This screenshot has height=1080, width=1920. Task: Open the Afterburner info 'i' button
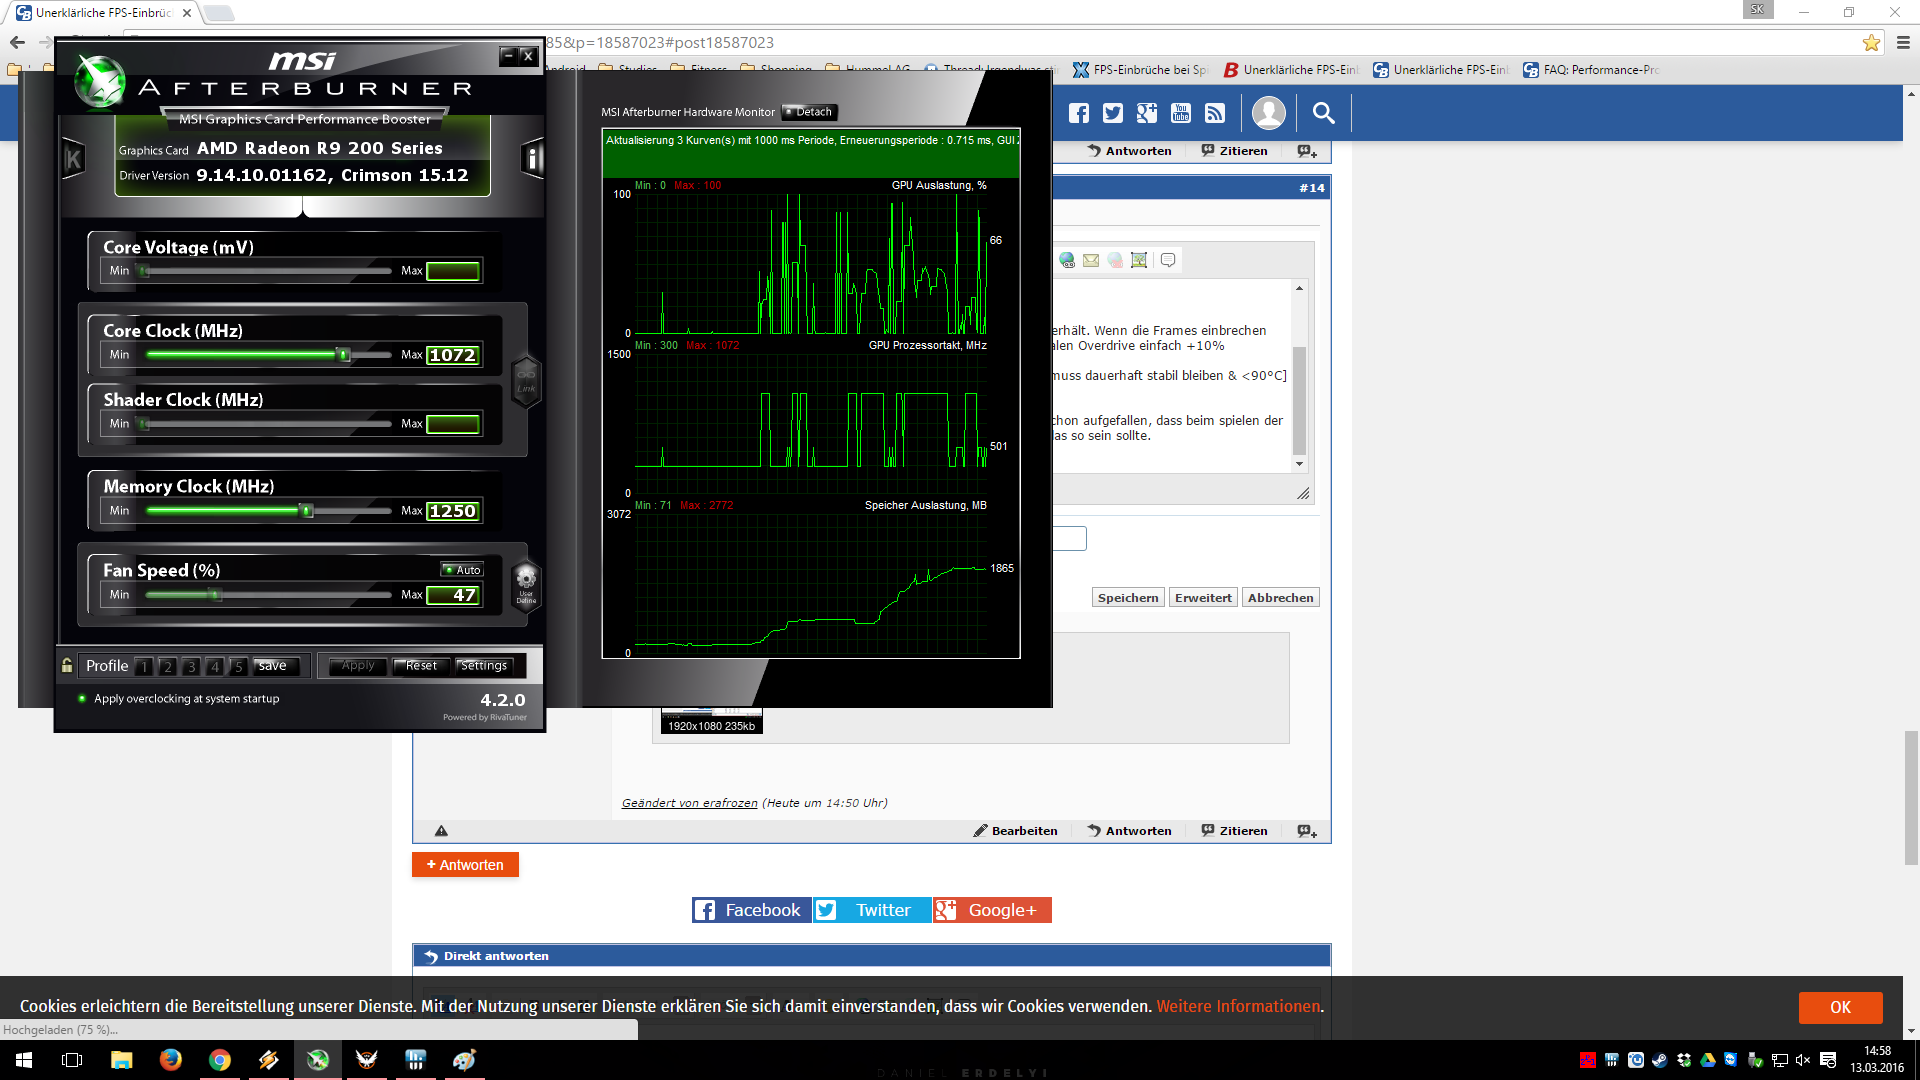(x=532, y=158)
